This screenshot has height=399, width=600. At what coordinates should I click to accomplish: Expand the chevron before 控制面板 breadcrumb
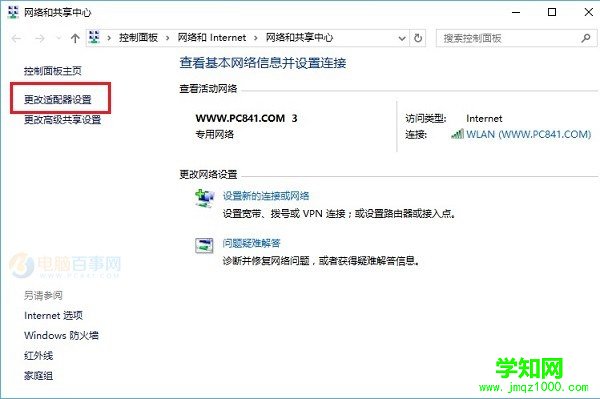tap(109, 38)
